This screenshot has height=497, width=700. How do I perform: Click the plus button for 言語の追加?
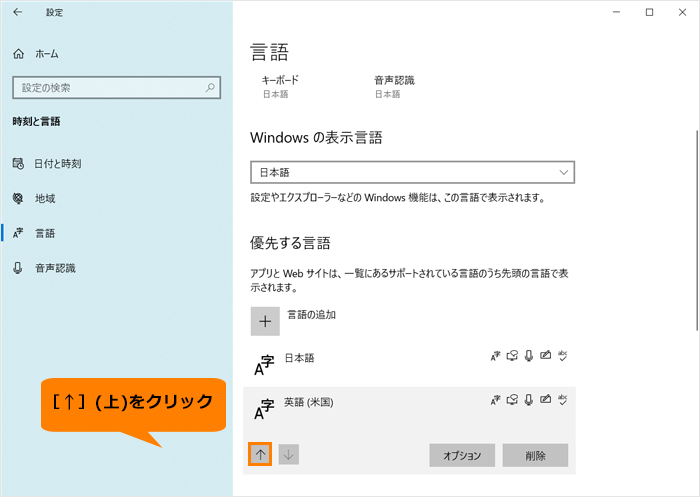[x=265, y=321]
